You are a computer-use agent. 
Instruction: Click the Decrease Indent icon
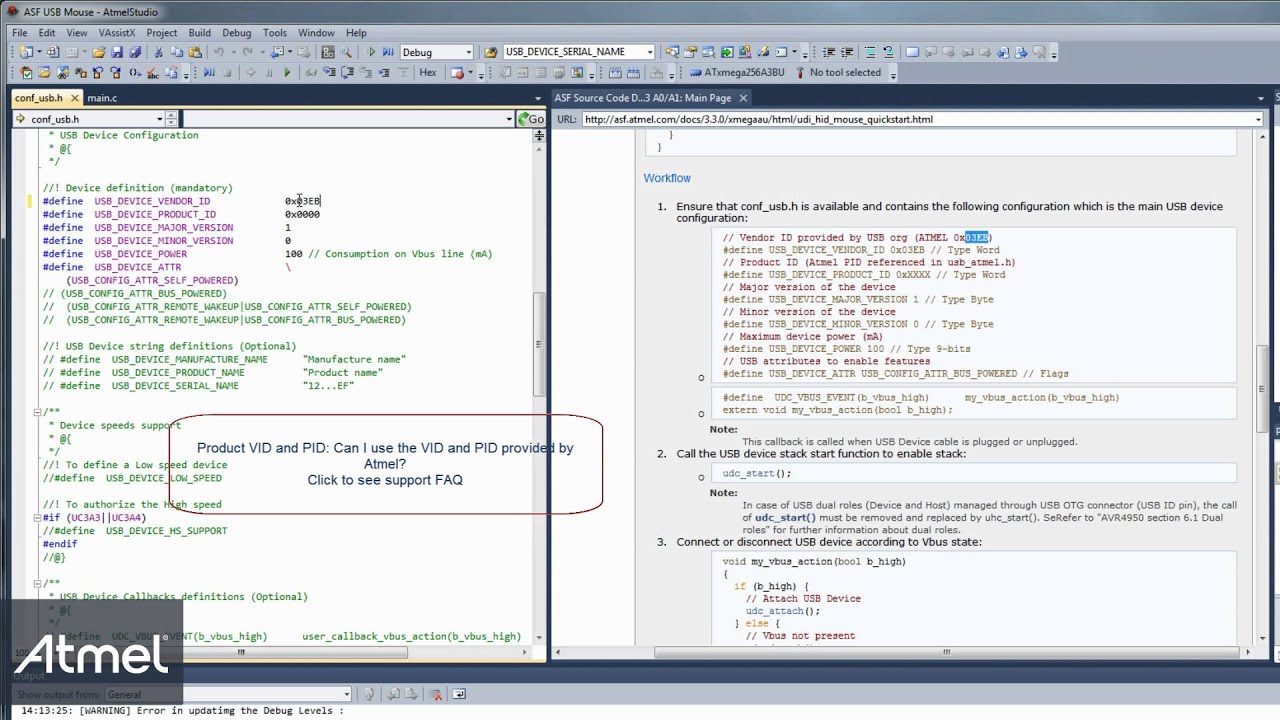(828, 52)
